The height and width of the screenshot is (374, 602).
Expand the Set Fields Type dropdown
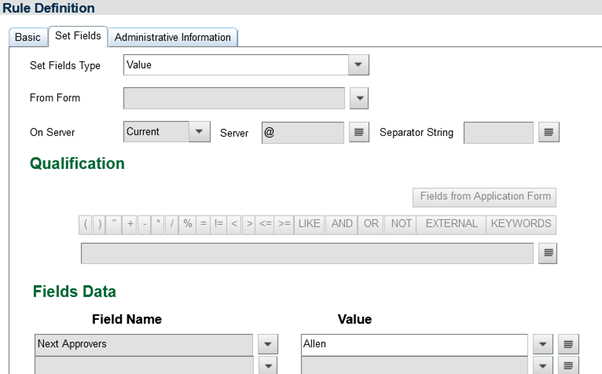pos(359,65)
